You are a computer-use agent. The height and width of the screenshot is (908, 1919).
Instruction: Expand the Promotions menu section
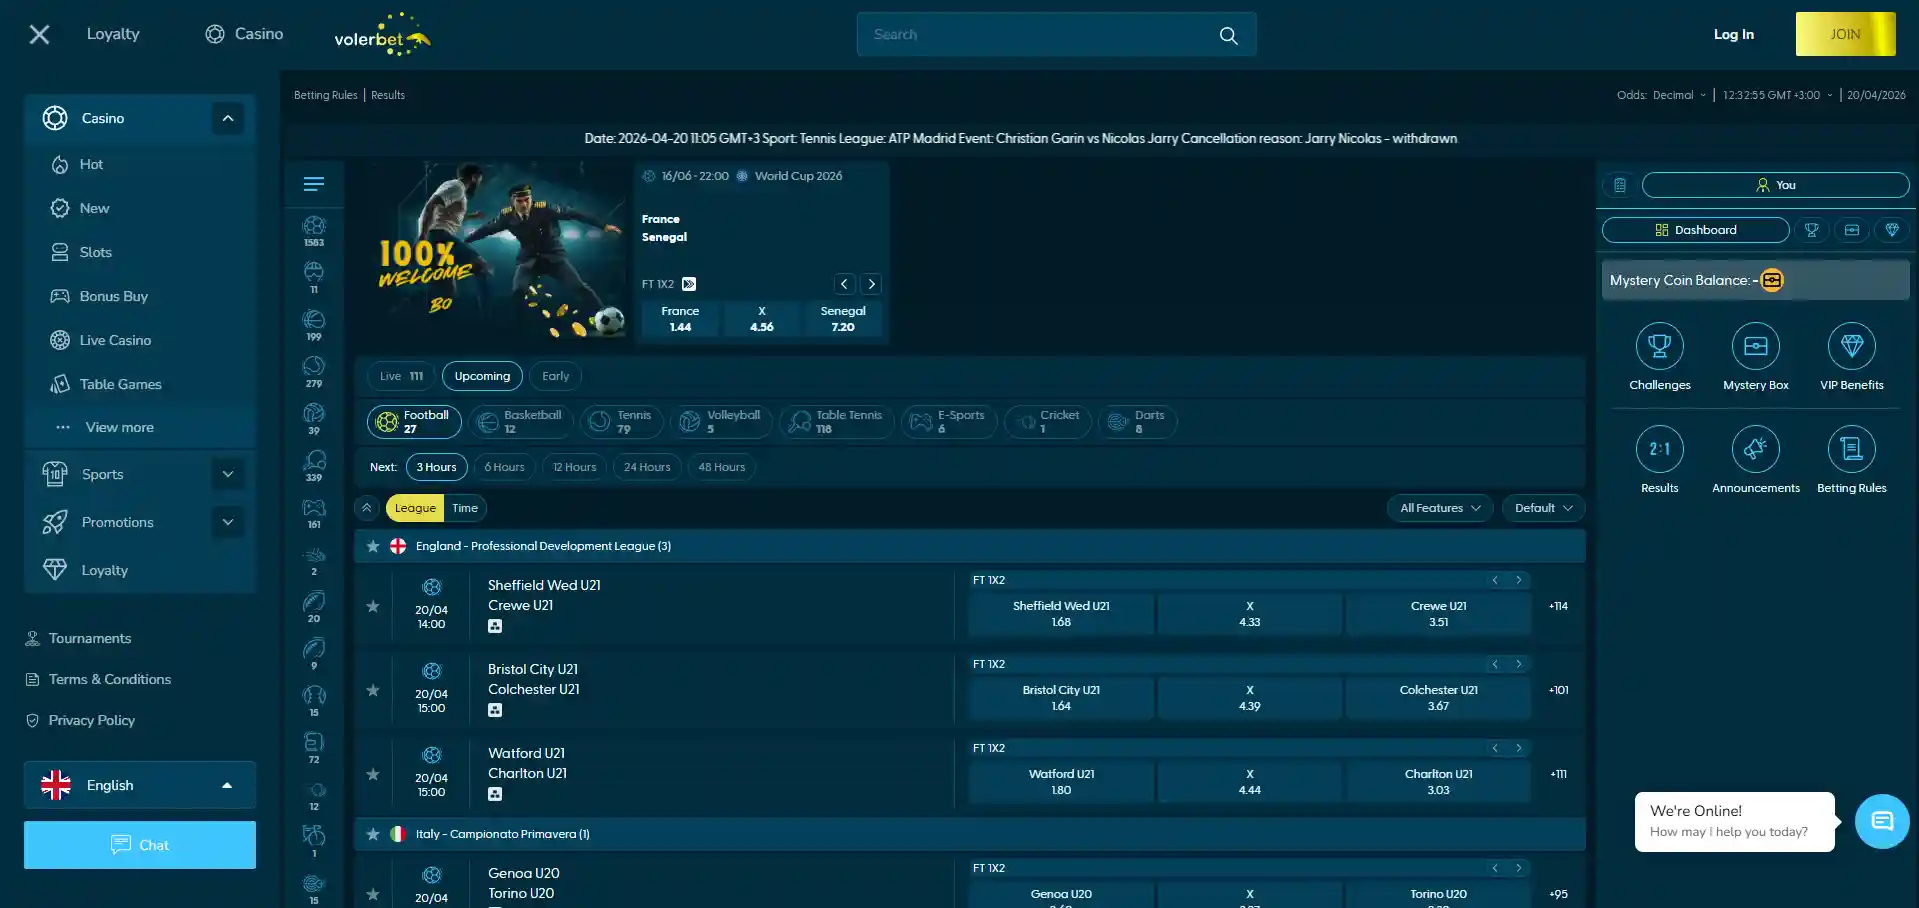(x=228, y=522)
